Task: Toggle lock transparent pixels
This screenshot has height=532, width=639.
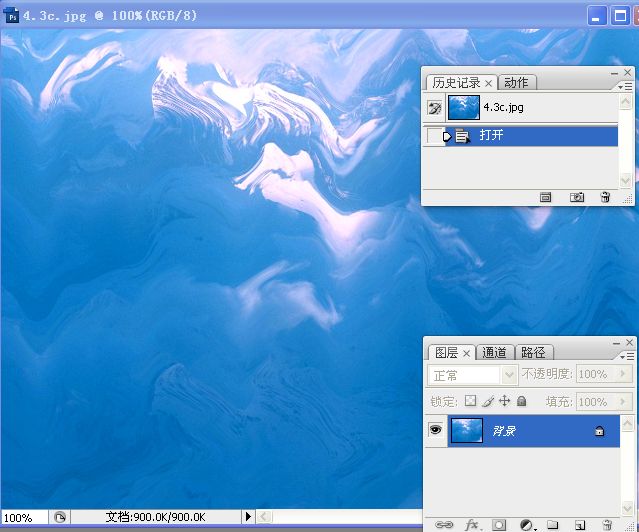Action: click(471, 401)
